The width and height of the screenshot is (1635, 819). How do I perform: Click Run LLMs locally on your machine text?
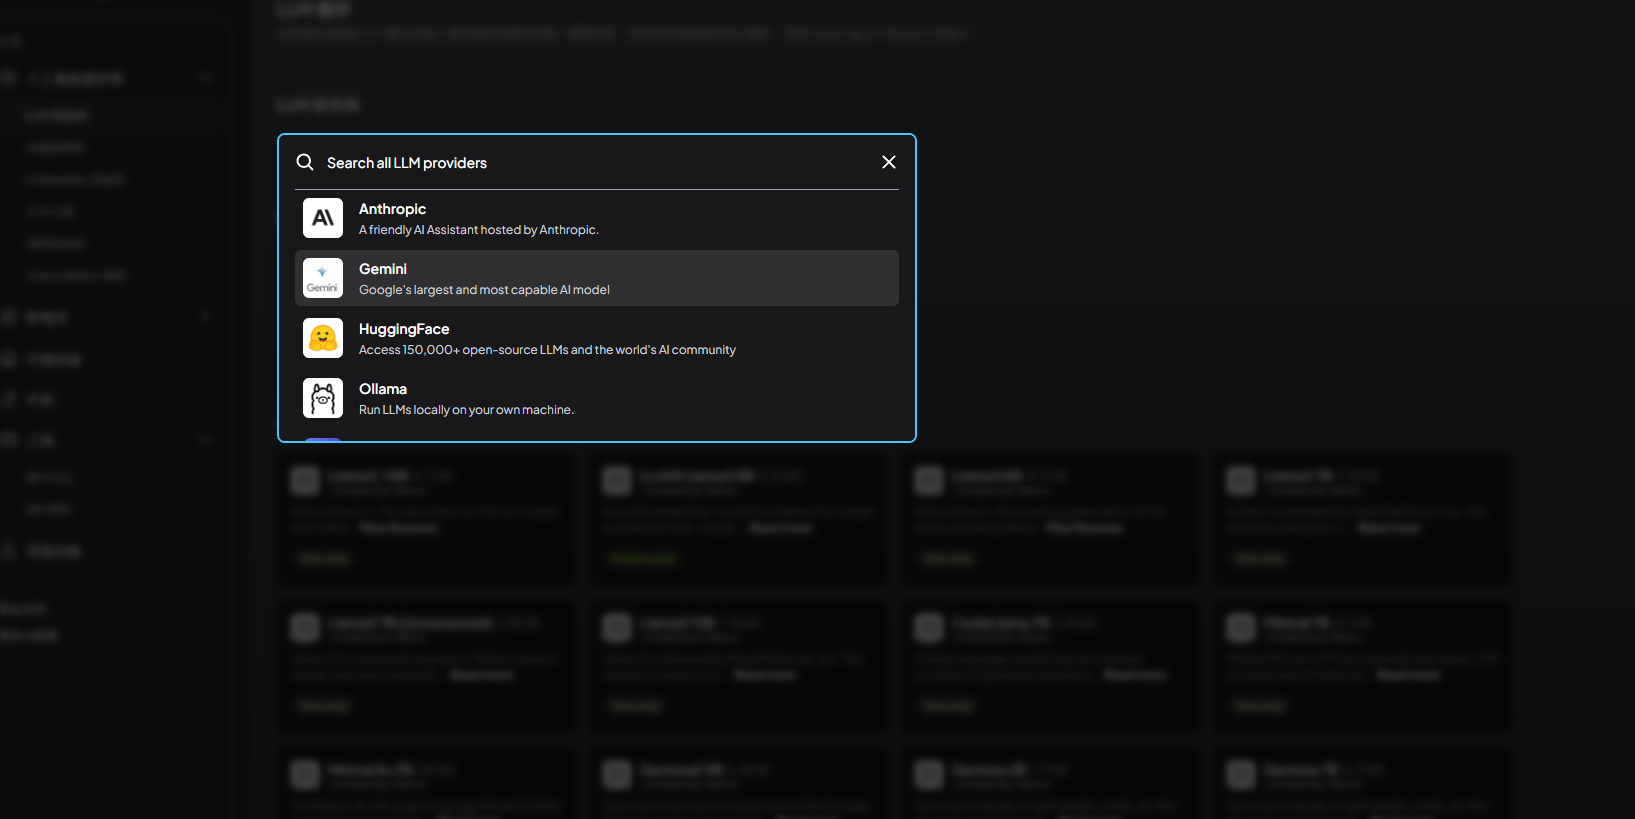tap(466, 410)
